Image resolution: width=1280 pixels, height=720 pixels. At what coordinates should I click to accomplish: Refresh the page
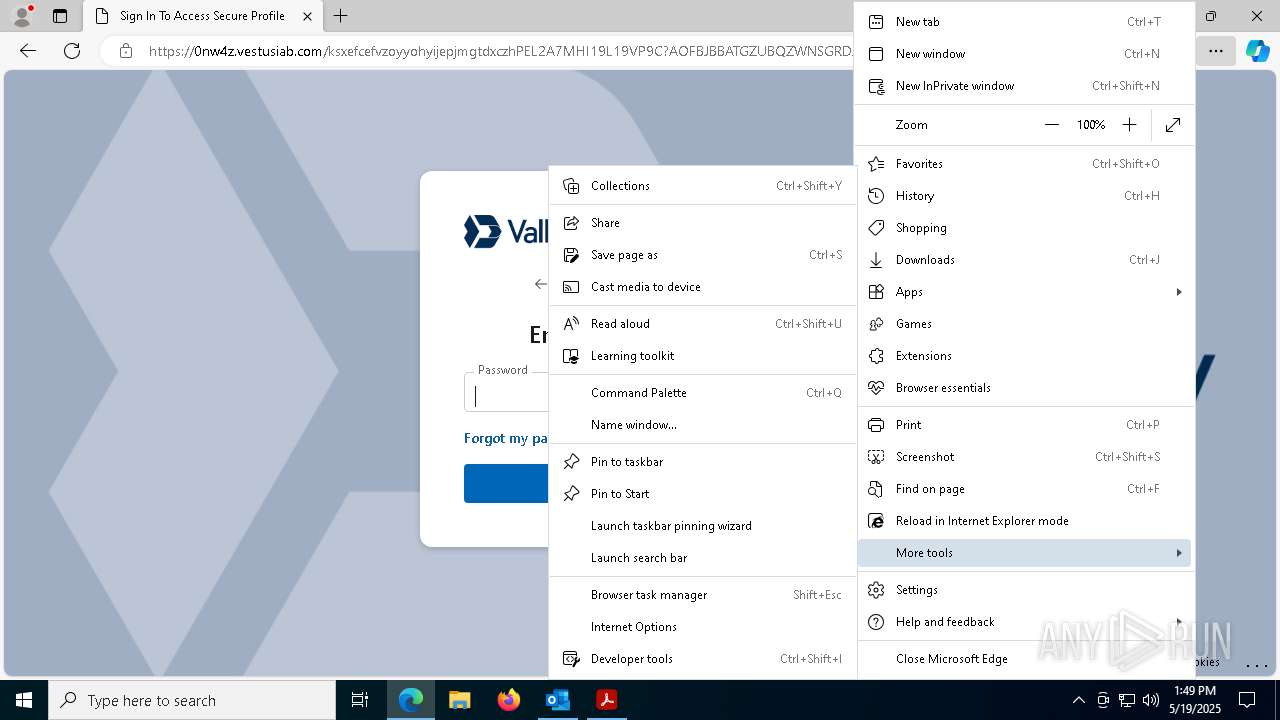coord(72,51)
